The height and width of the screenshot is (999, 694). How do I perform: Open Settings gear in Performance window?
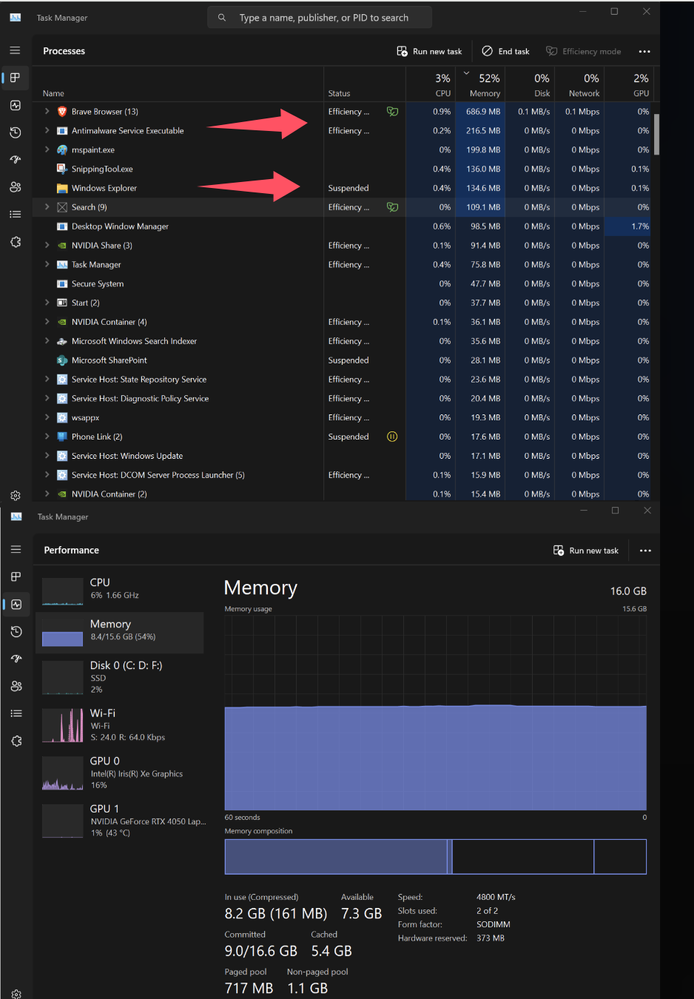click(16, 993)
